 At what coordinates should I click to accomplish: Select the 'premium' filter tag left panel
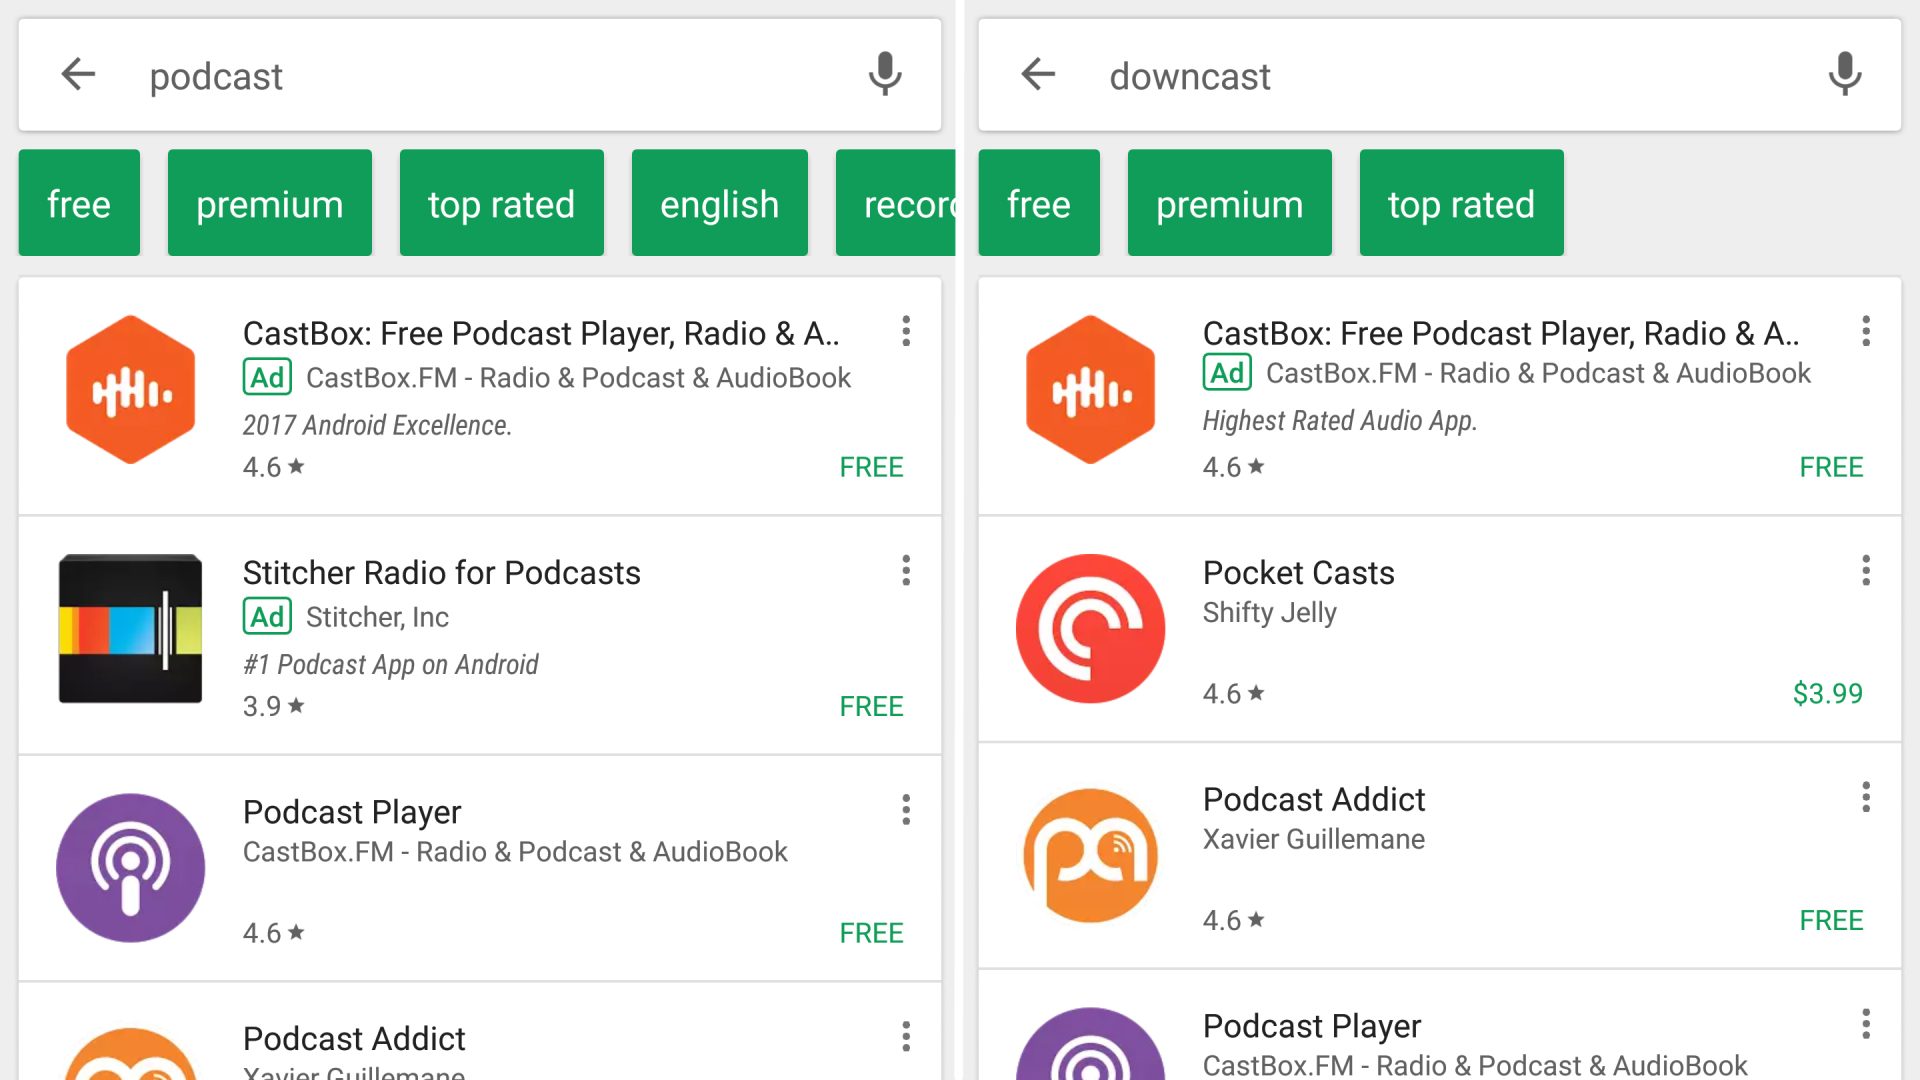(x=269, y=202)
